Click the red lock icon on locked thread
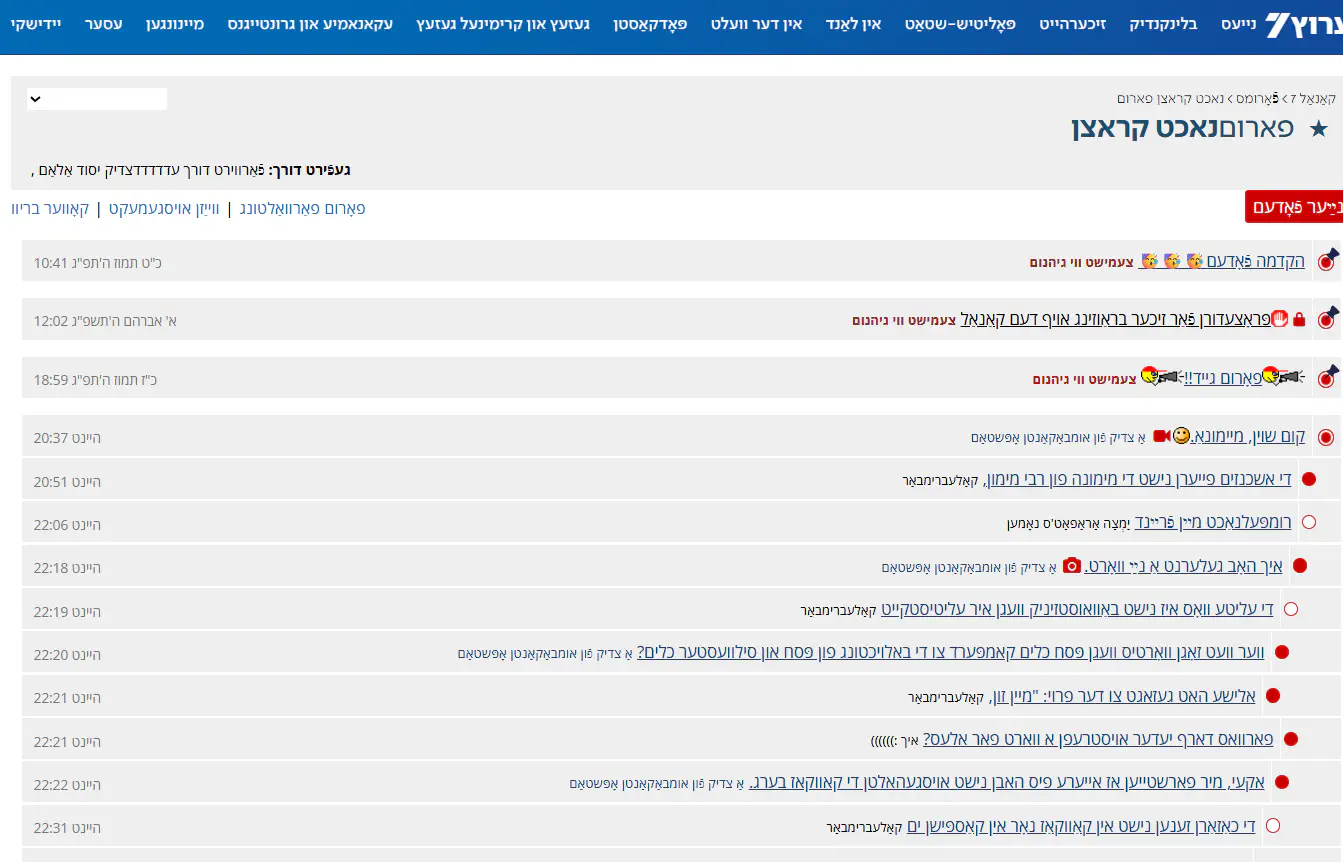The width and height of the screenshot is (1343, 862). tap(1299, 320)
